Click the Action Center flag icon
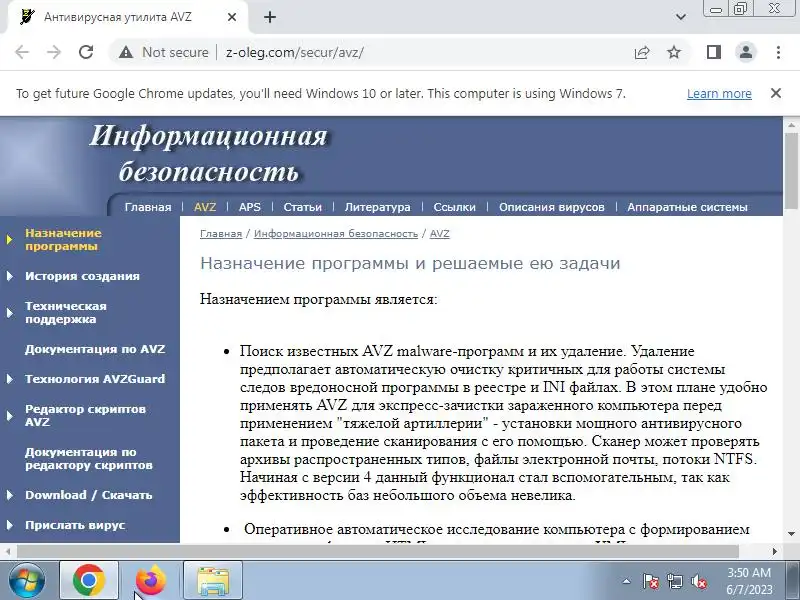This screenshot has width=800, height=600. point(650,581)
